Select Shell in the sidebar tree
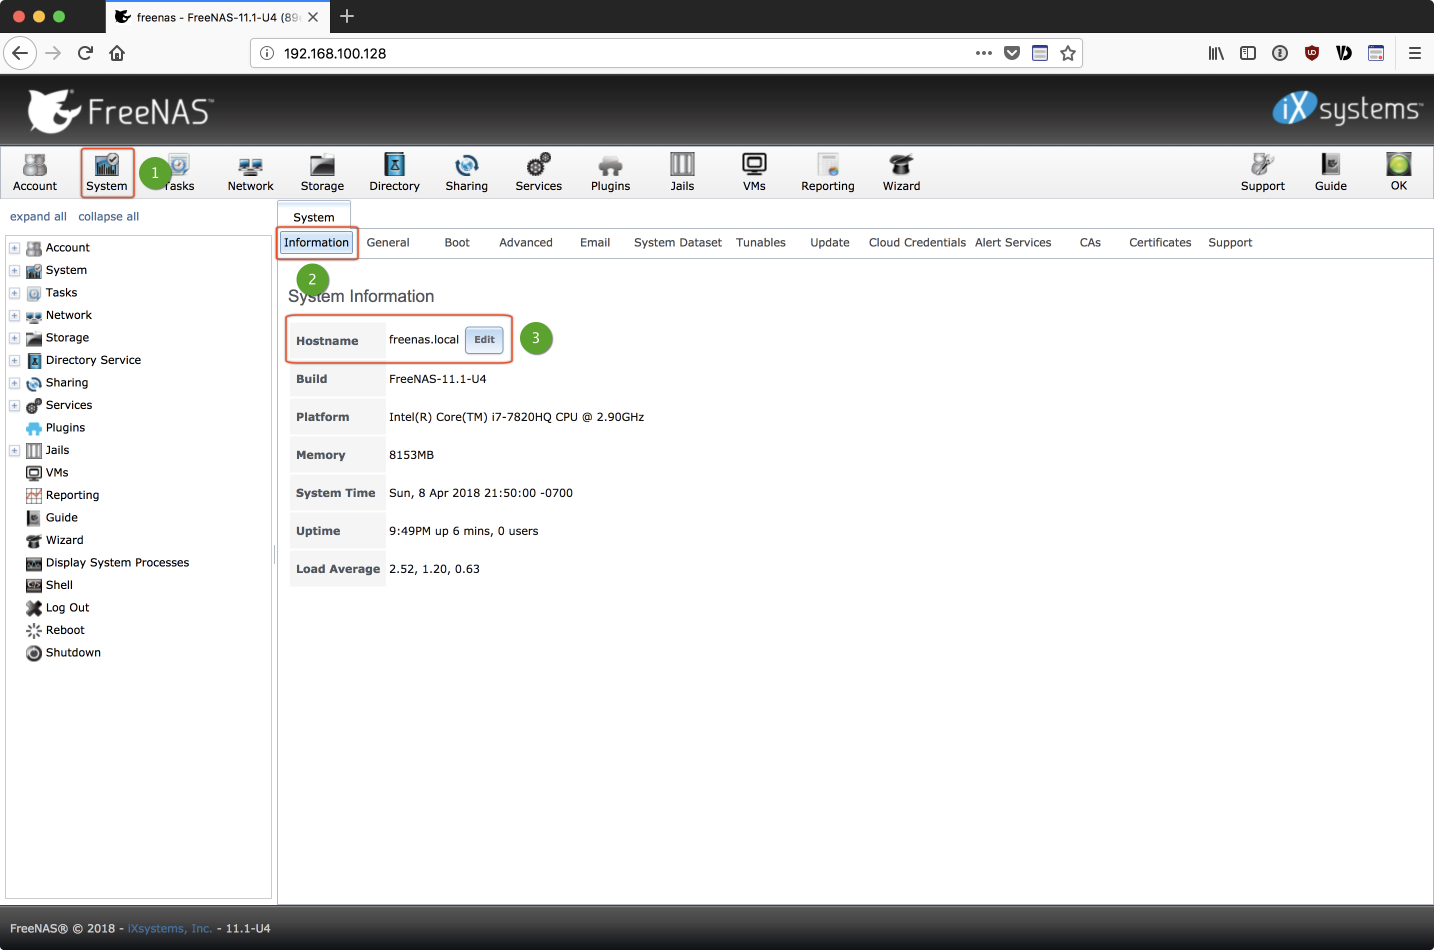This screenshot has width=1434, height=950. click(59, 586)
